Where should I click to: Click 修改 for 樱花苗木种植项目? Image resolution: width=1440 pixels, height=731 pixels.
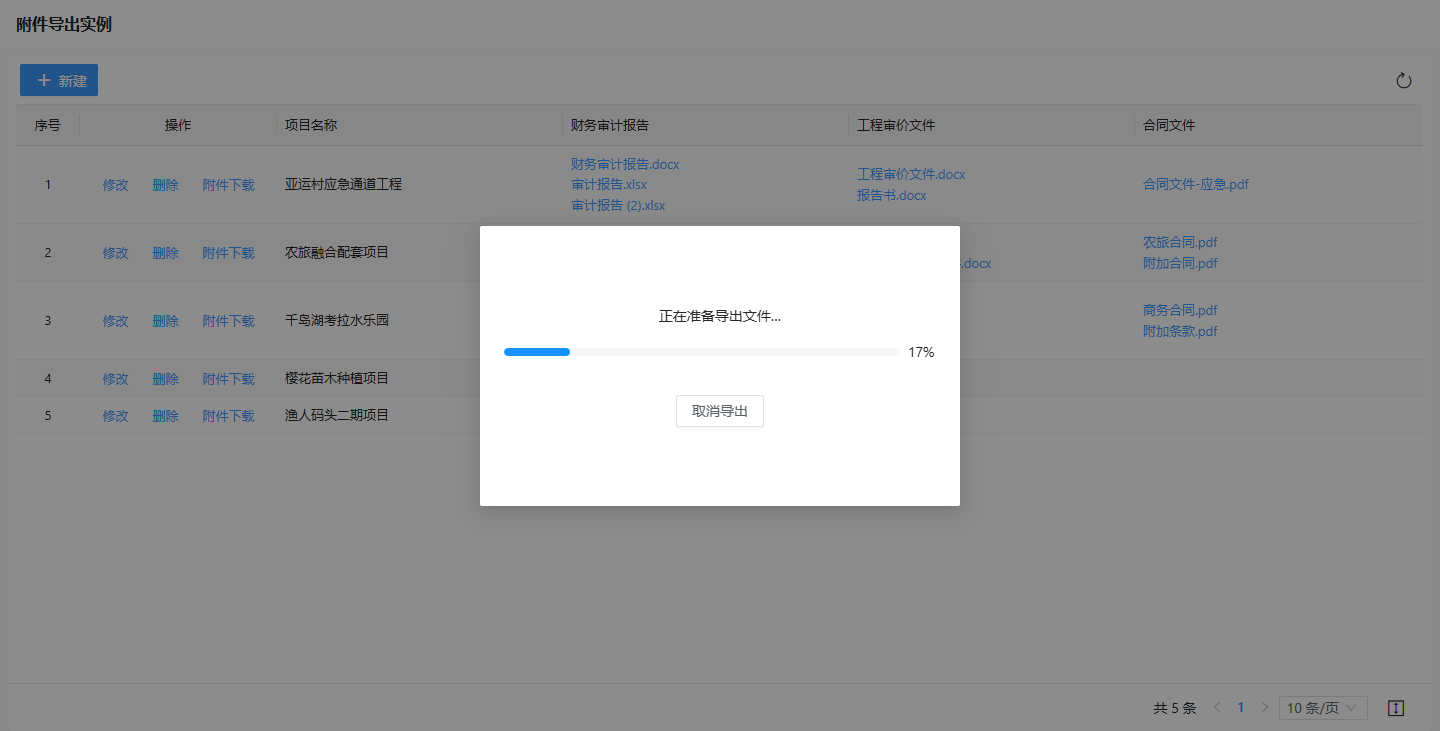click(115, 379)
